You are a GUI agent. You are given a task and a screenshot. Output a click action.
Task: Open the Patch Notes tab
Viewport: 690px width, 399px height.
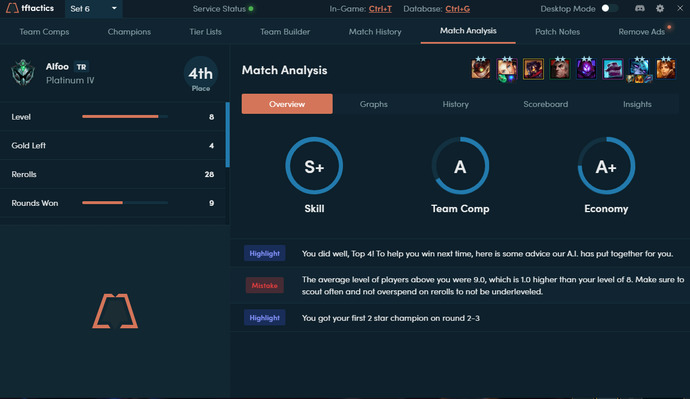[558, 32]
